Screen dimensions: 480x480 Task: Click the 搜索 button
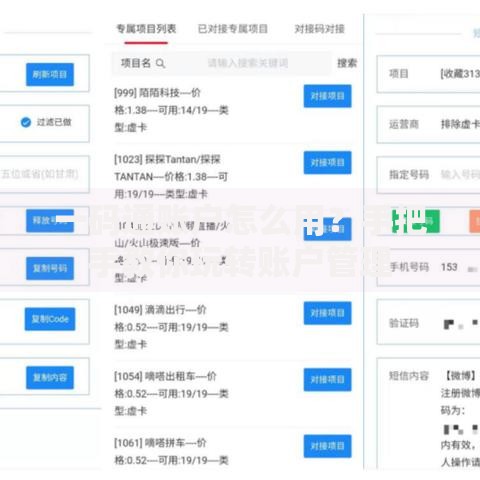347,63
